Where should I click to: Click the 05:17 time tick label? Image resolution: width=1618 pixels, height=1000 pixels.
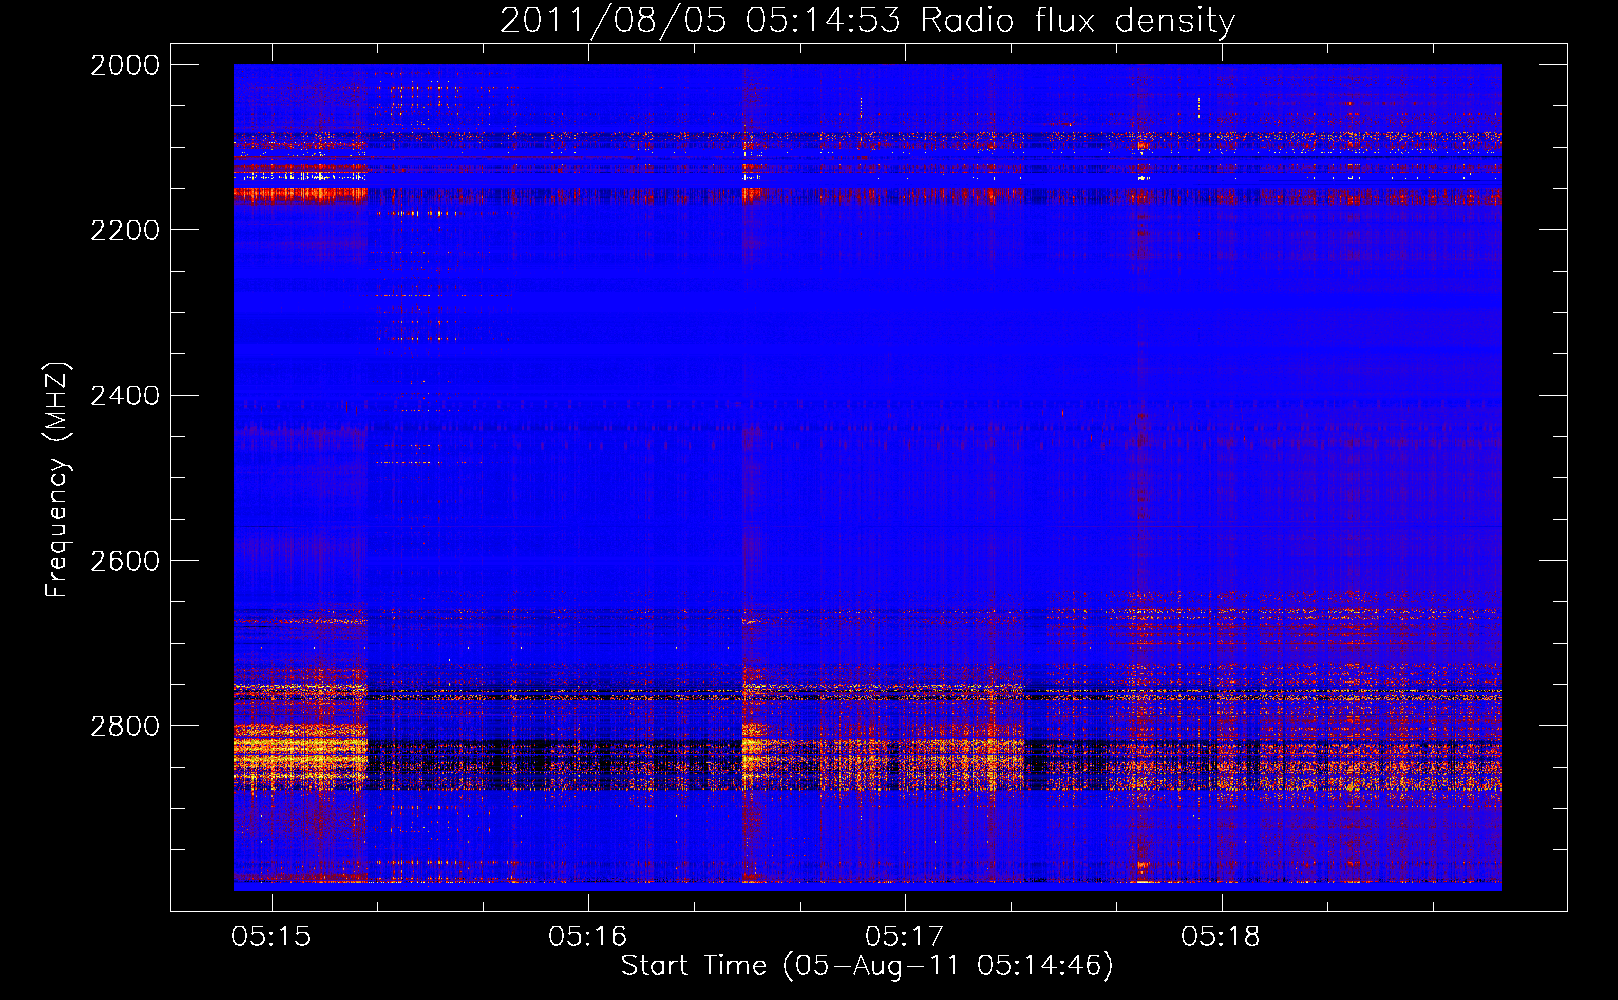tap(905, 937)
